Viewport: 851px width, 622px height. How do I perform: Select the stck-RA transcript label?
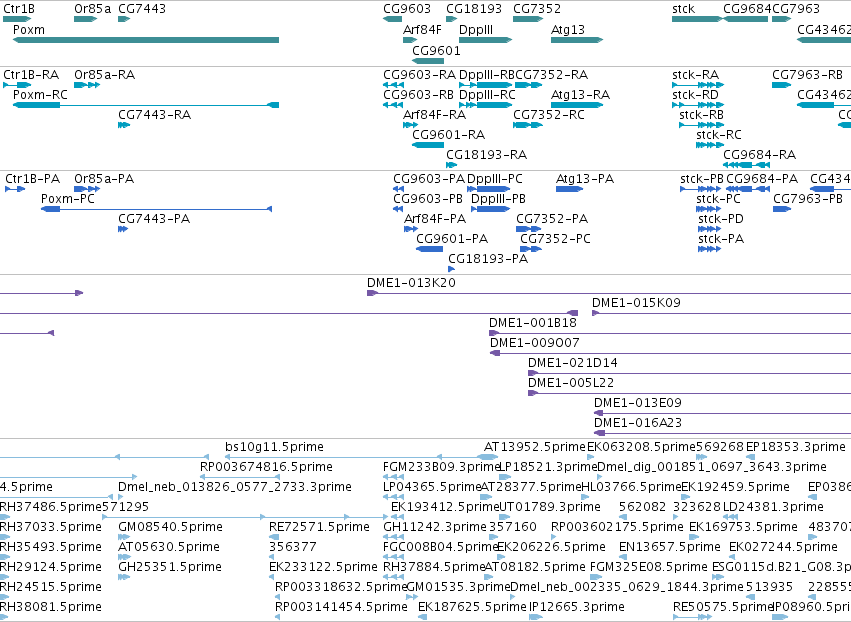(x=696, y=75)
